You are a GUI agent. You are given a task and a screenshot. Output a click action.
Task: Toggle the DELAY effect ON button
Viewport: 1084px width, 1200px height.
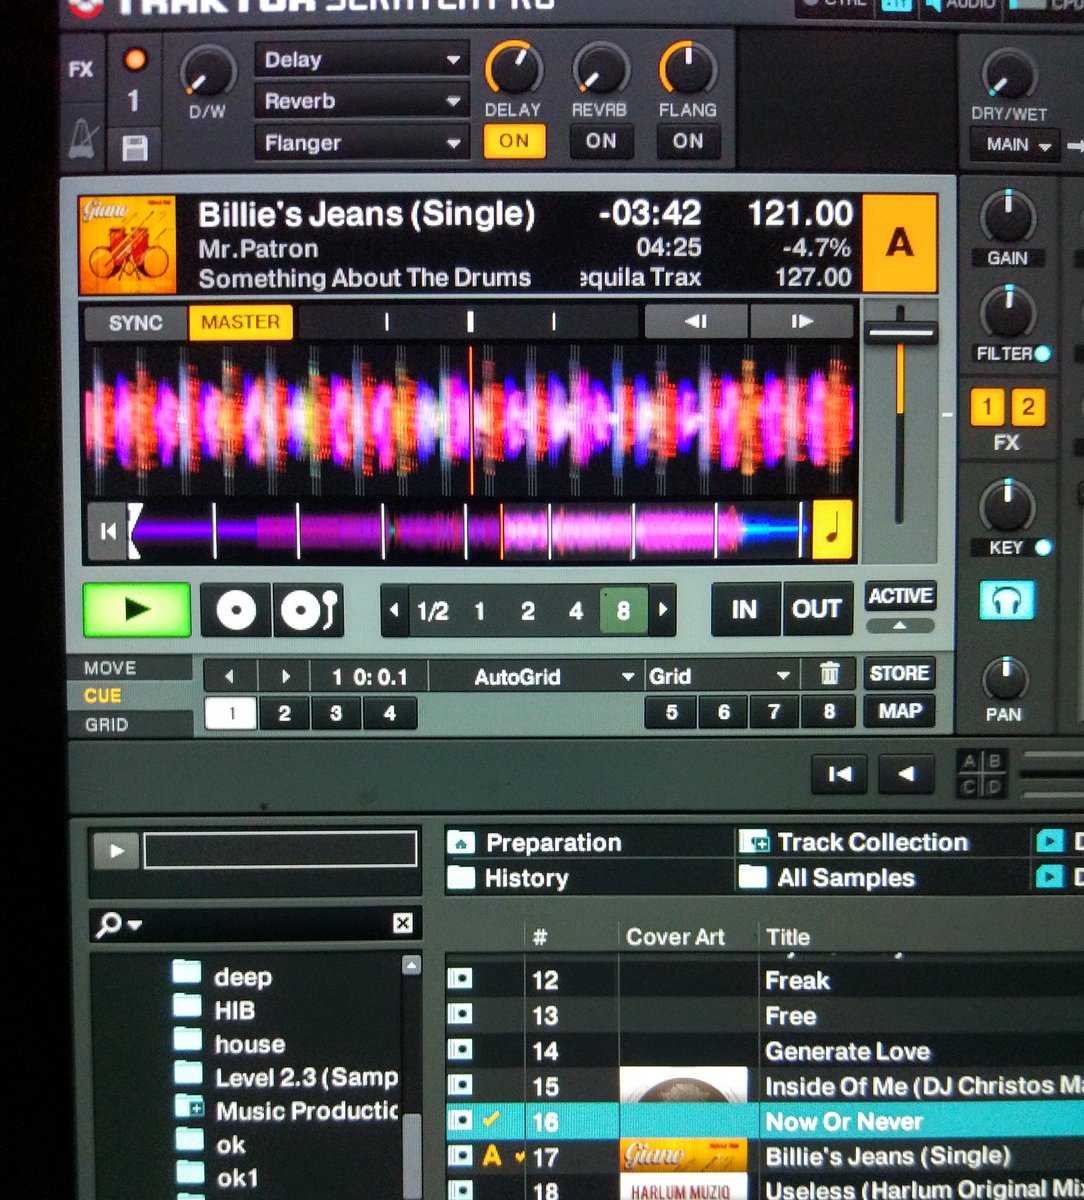click(514, 141)
